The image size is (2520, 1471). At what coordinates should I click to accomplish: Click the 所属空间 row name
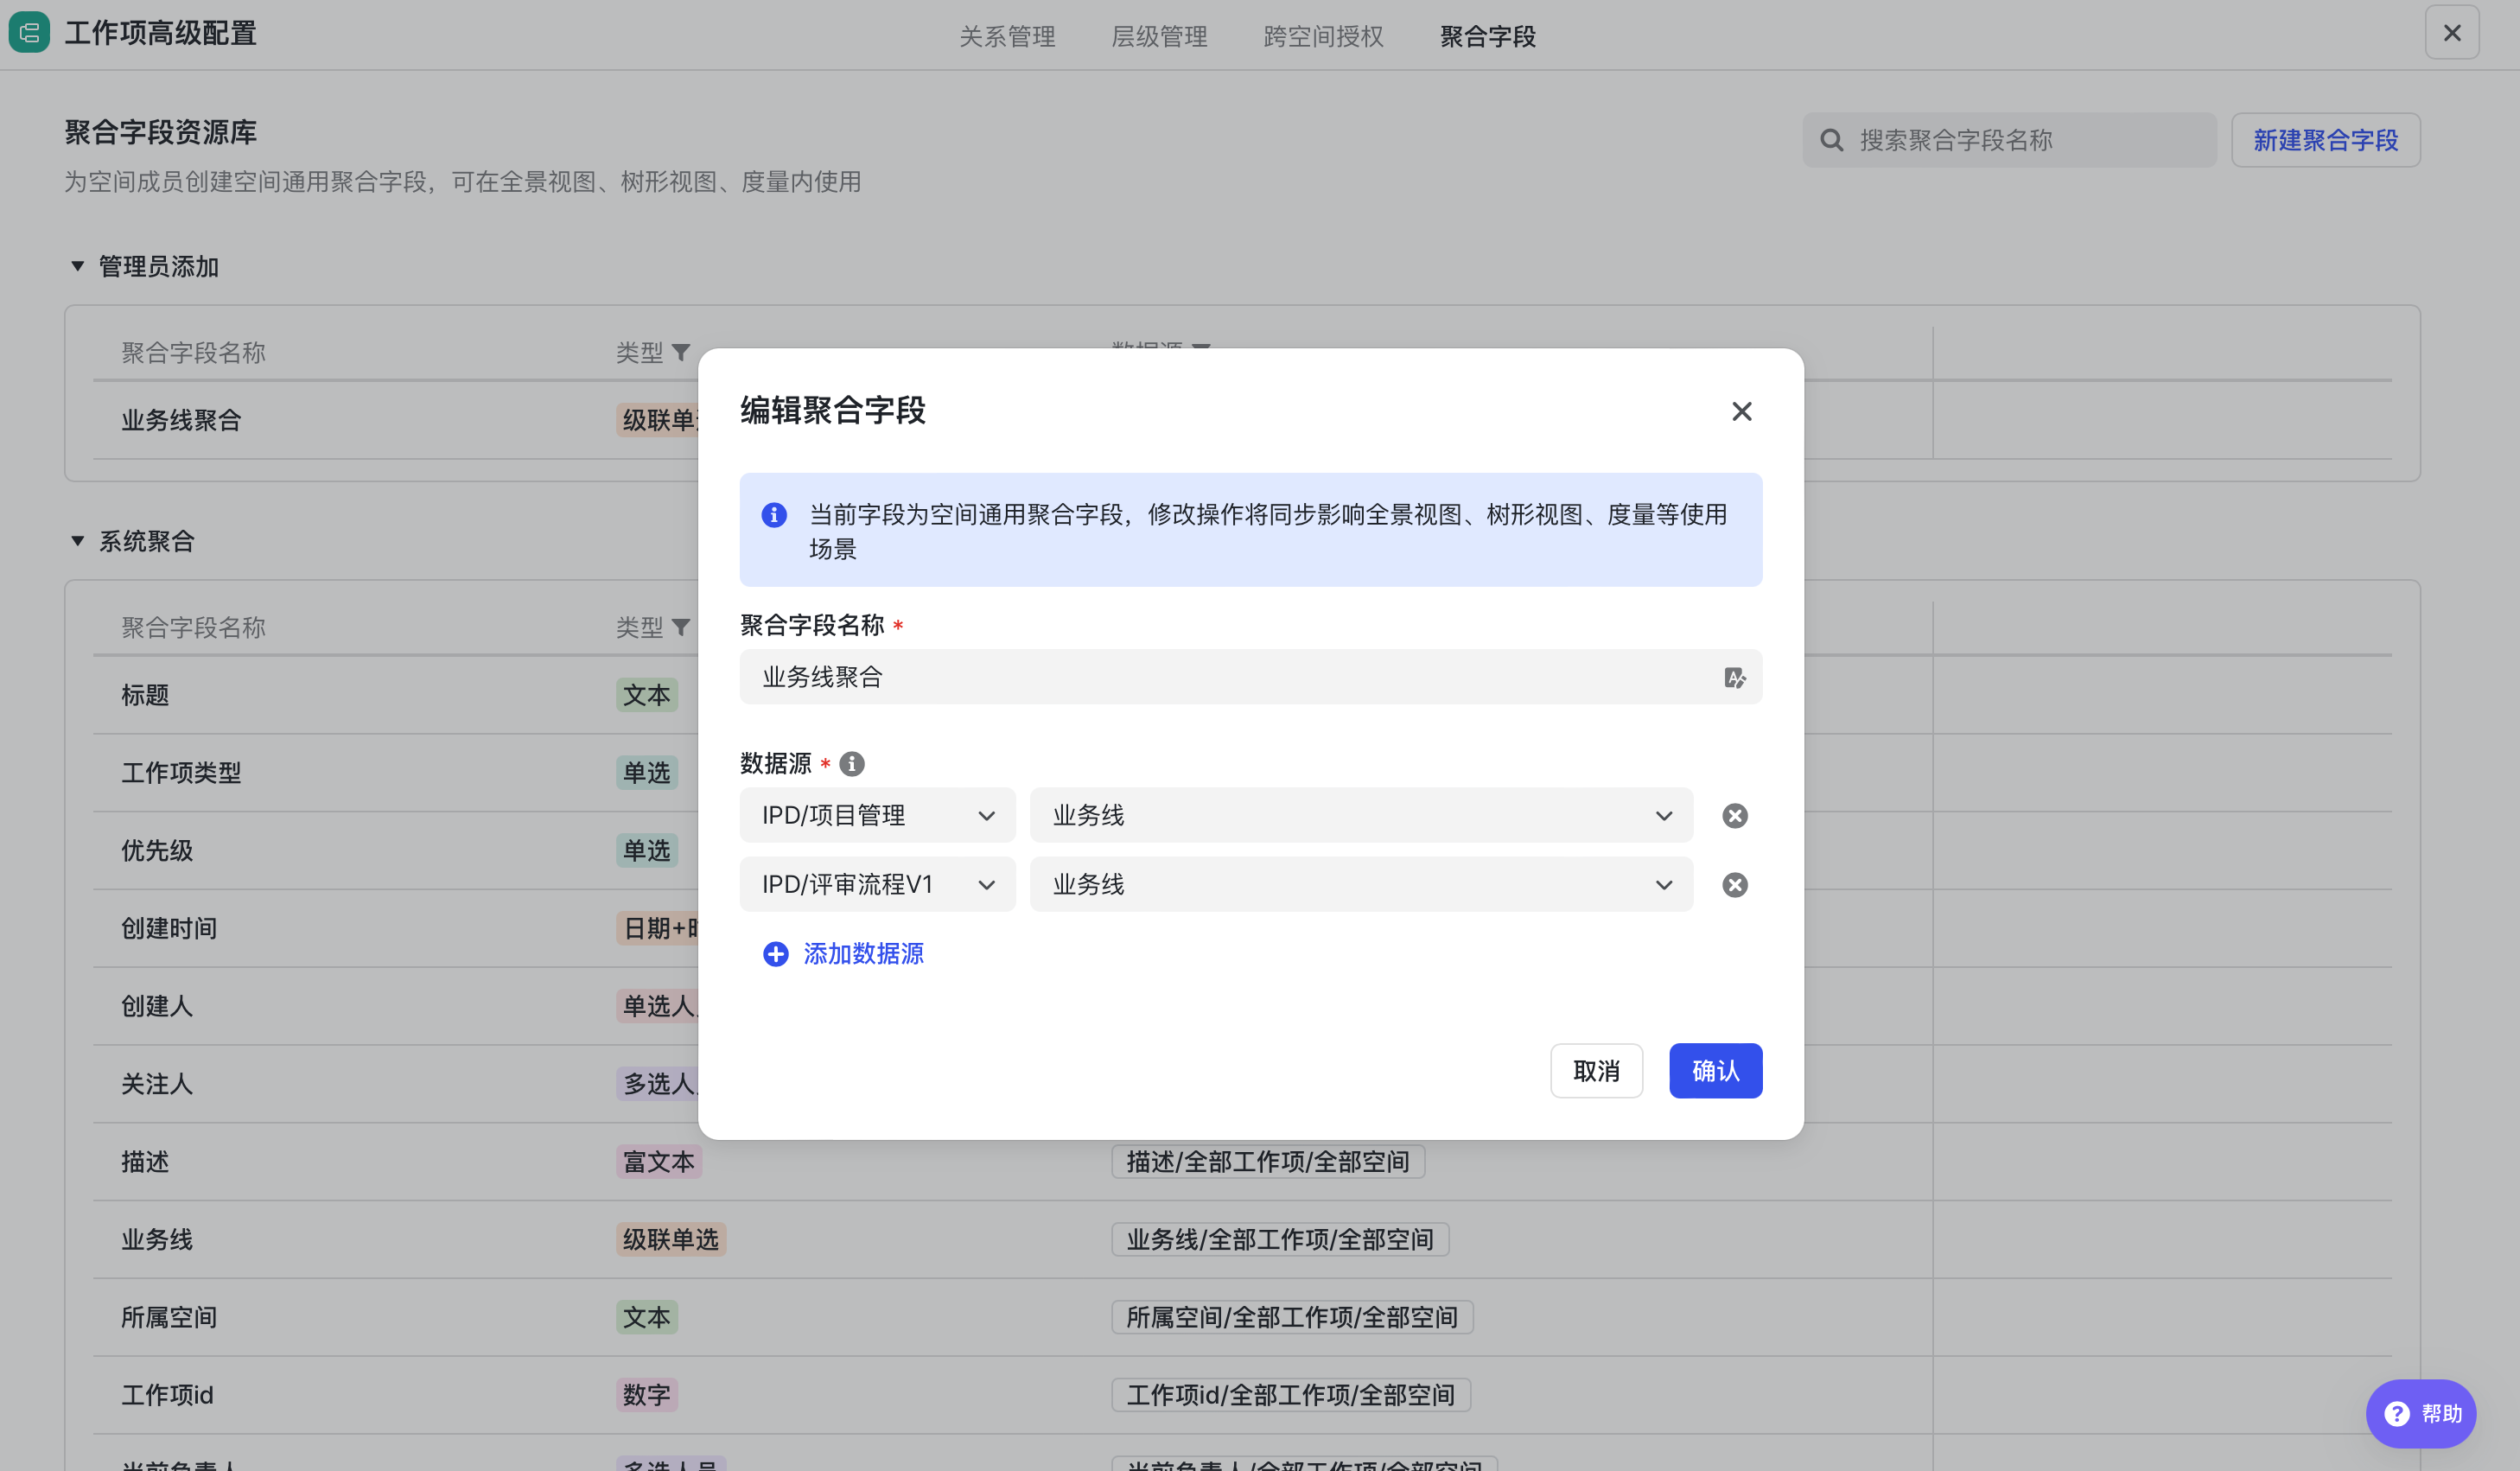(169, 1317)
